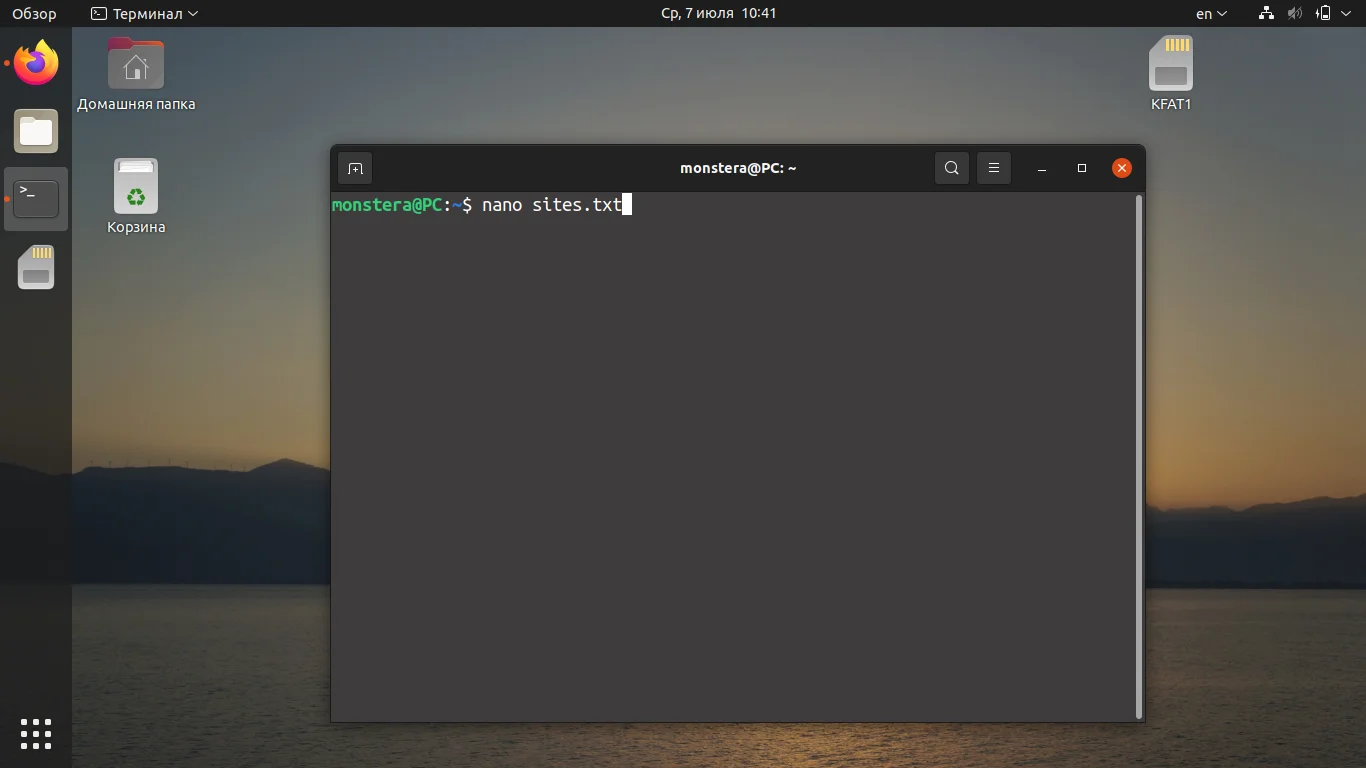Open Корзина trash icon
The width and height of the screenshot is (1366, 768).
(x=136, y=197)
